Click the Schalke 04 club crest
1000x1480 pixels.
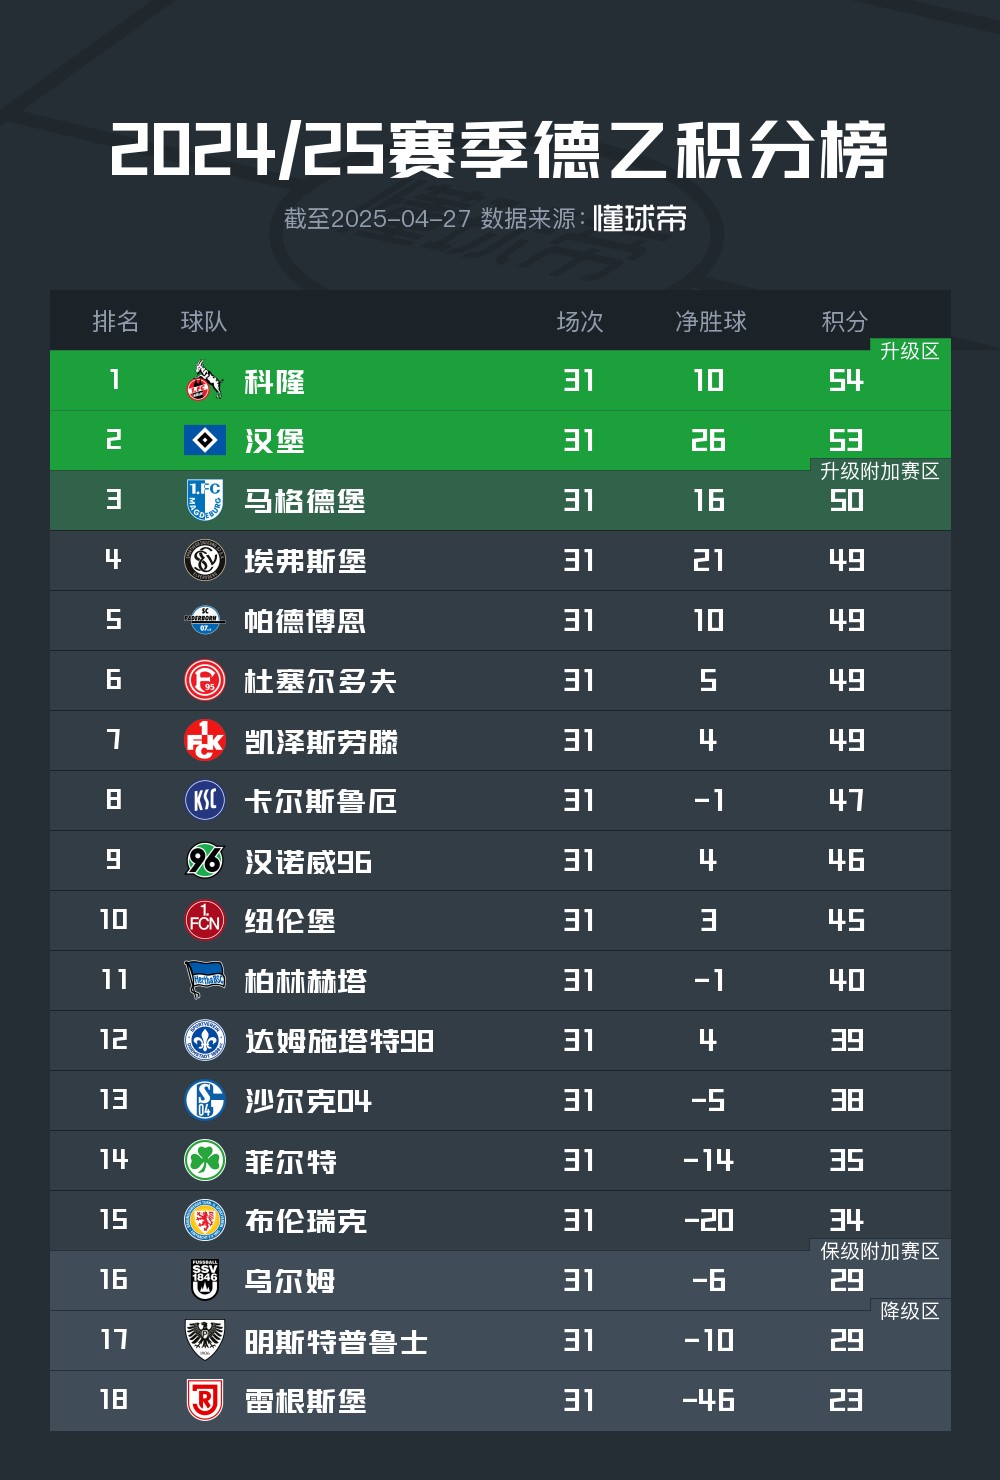pyautogui.click(x=205, y=1100)
